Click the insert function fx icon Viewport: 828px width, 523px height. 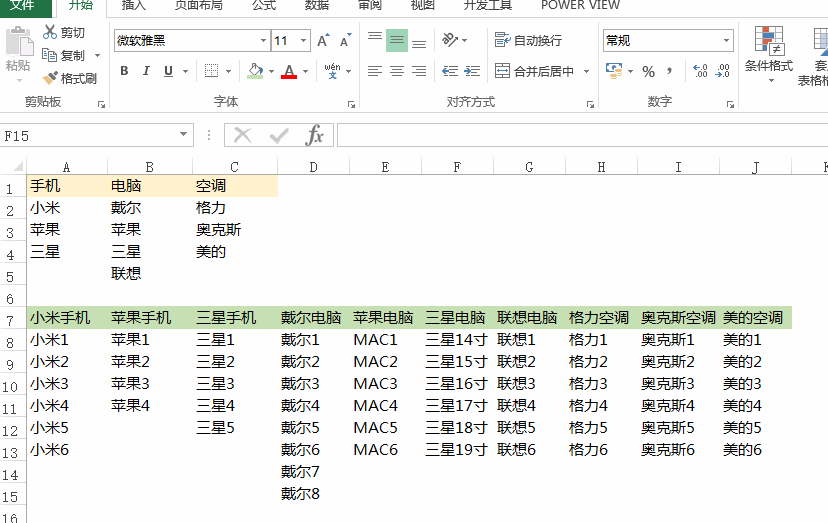point(314,135)
